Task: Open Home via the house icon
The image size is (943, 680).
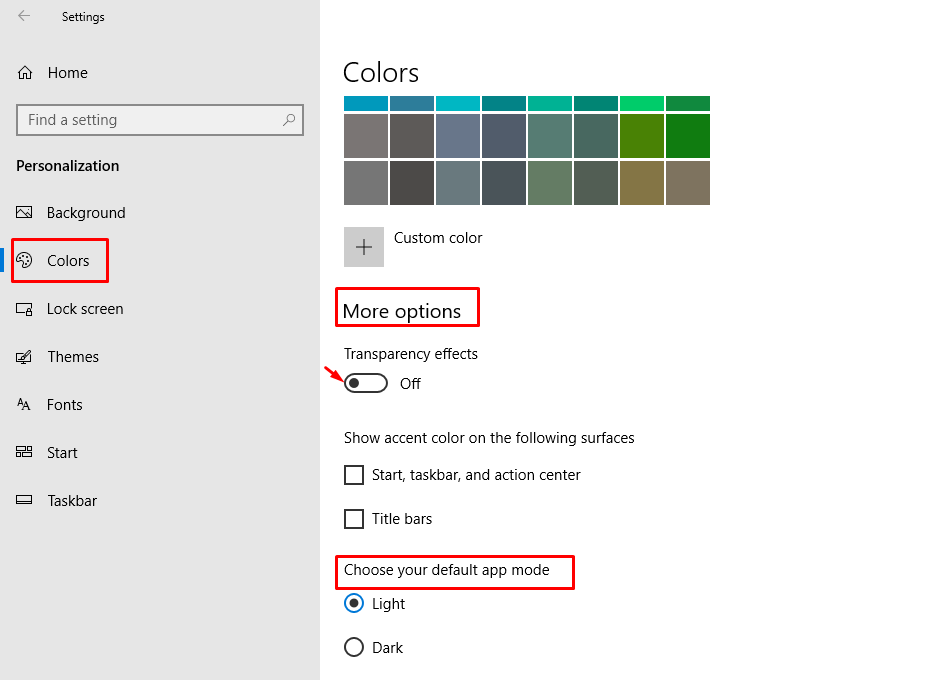Action: pyautogui.click(x=25, y=73)
